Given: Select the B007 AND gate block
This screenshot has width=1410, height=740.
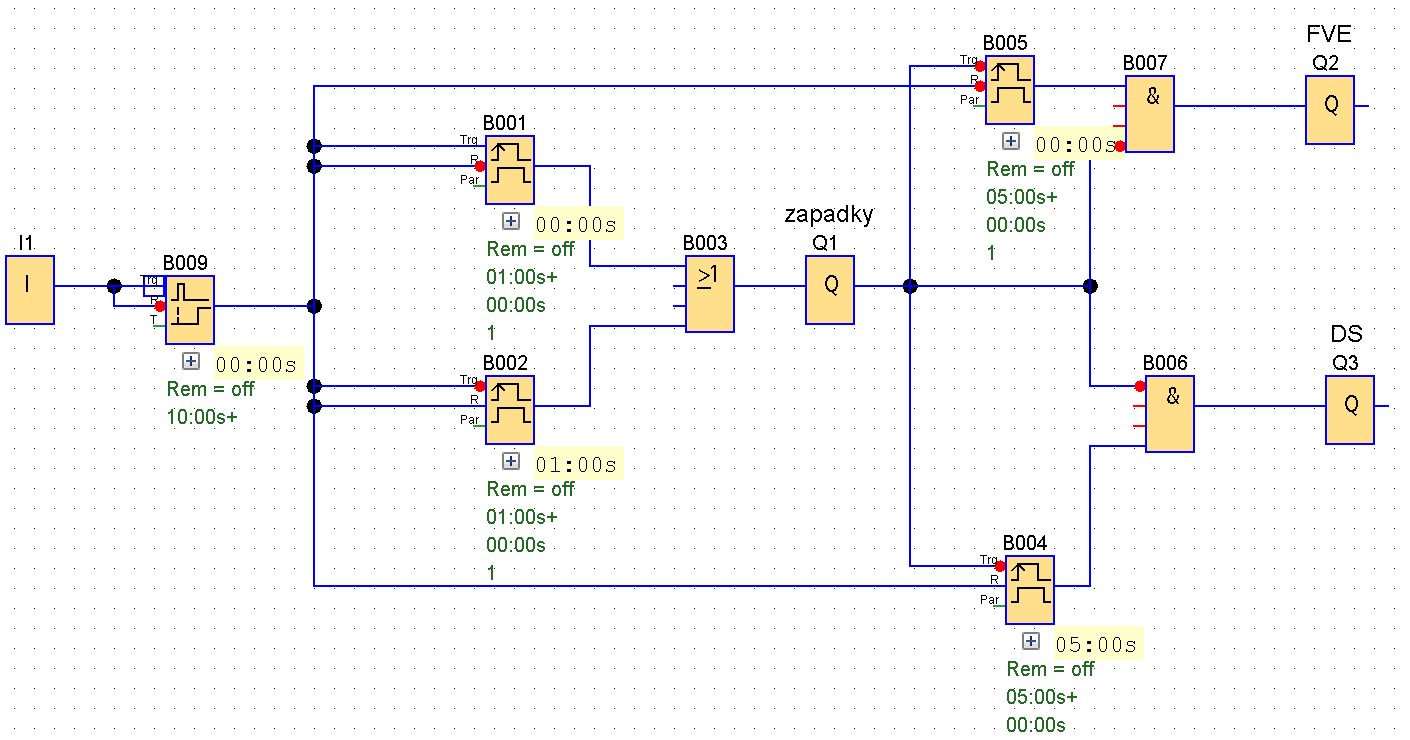Looking at the screenshot, I should [x=1150, y=114].
